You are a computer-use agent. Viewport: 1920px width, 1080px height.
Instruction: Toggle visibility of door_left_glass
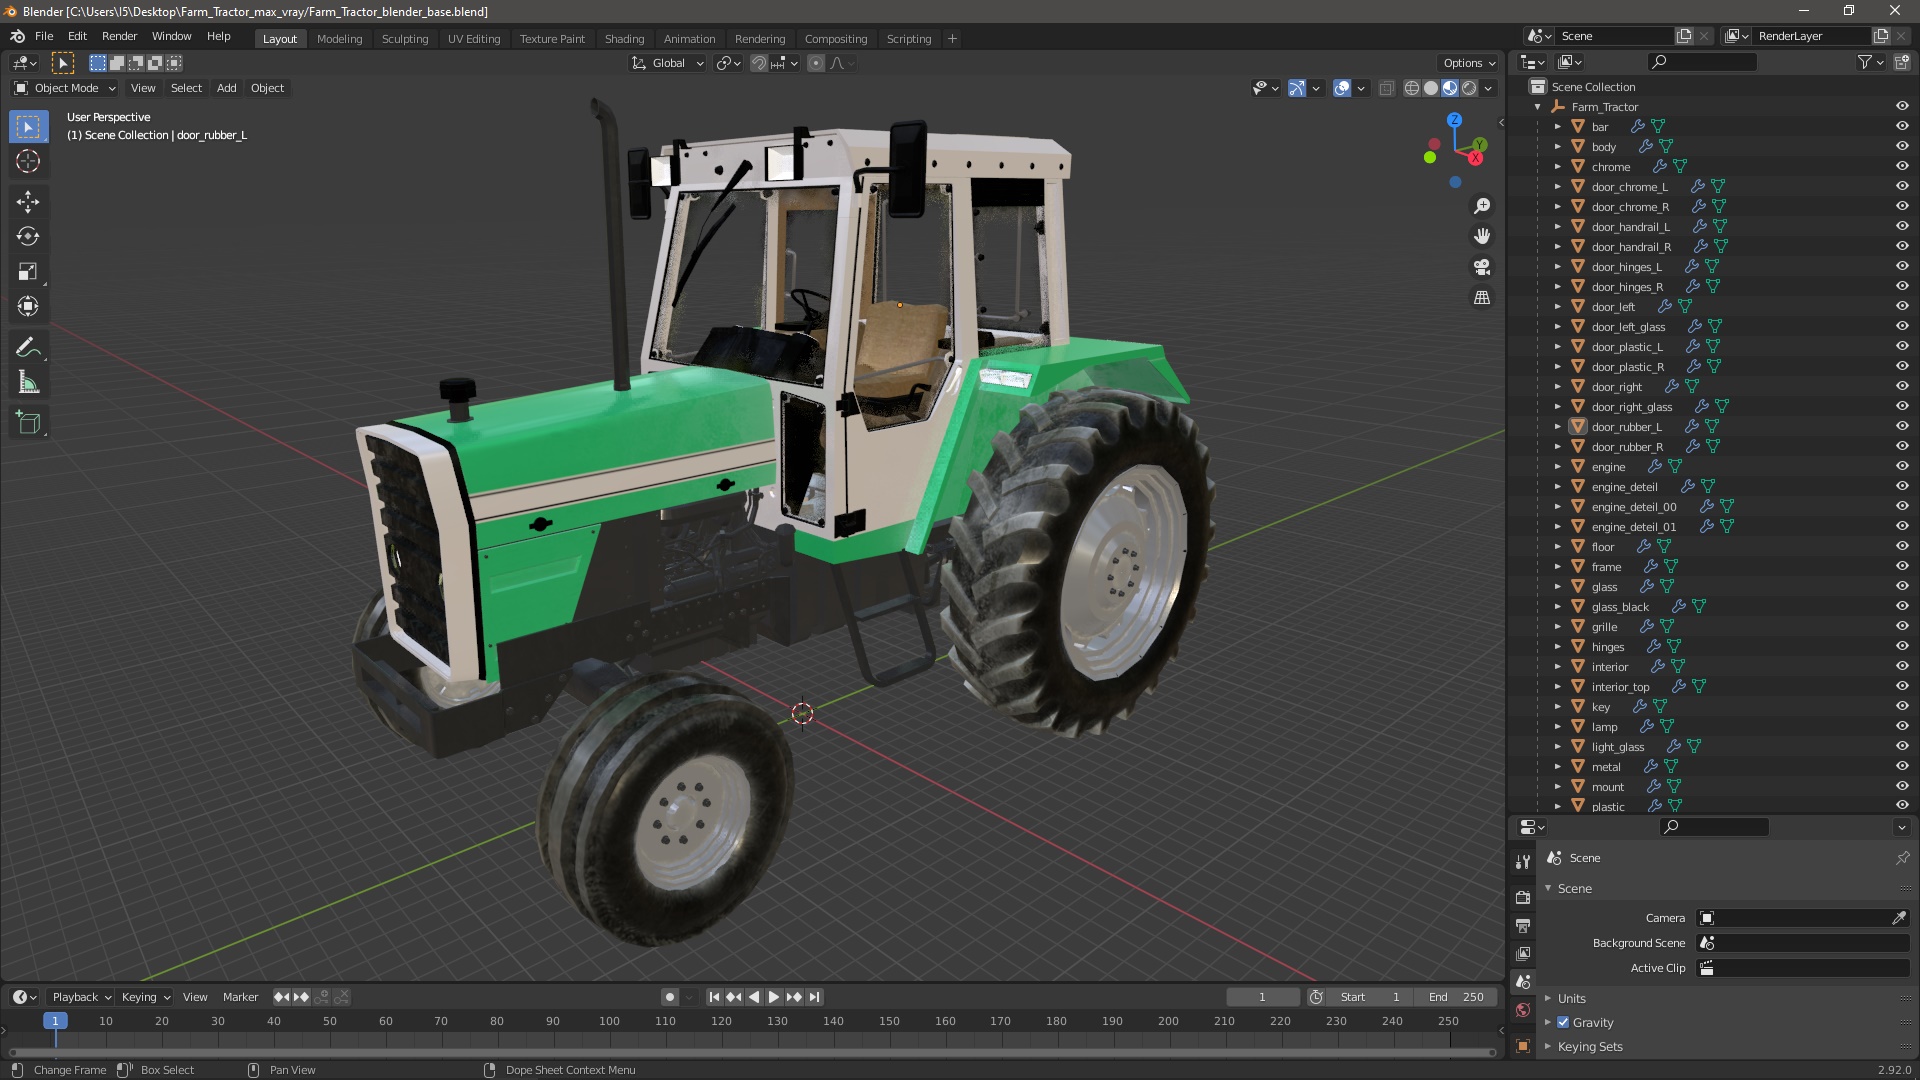point(1902,326)
